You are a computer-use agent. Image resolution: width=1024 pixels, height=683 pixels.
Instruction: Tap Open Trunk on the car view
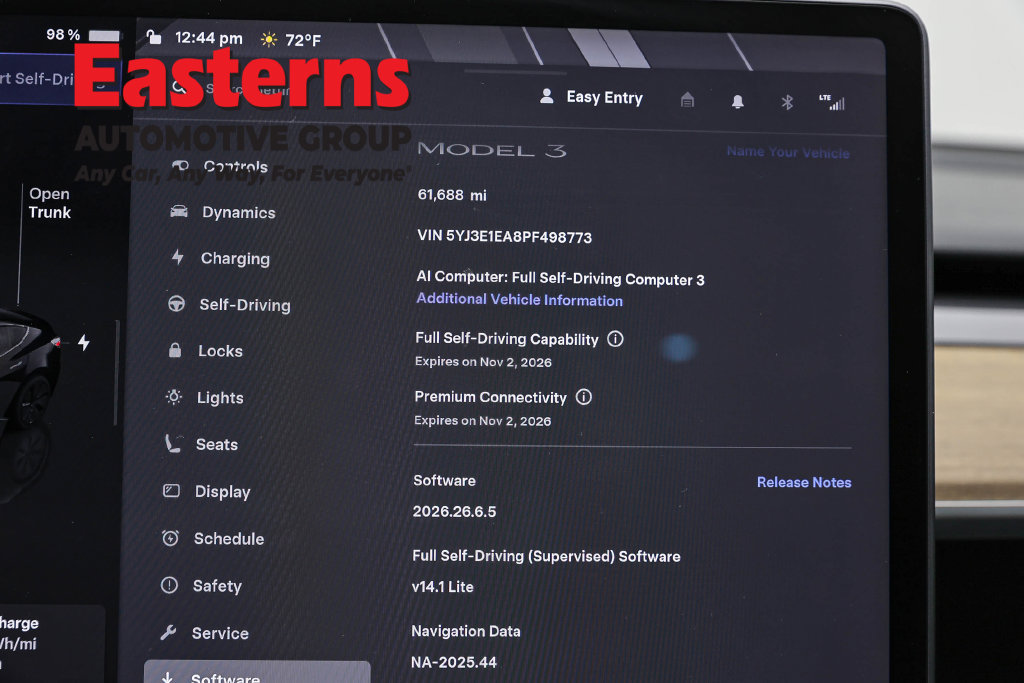[x=50, y=203]
